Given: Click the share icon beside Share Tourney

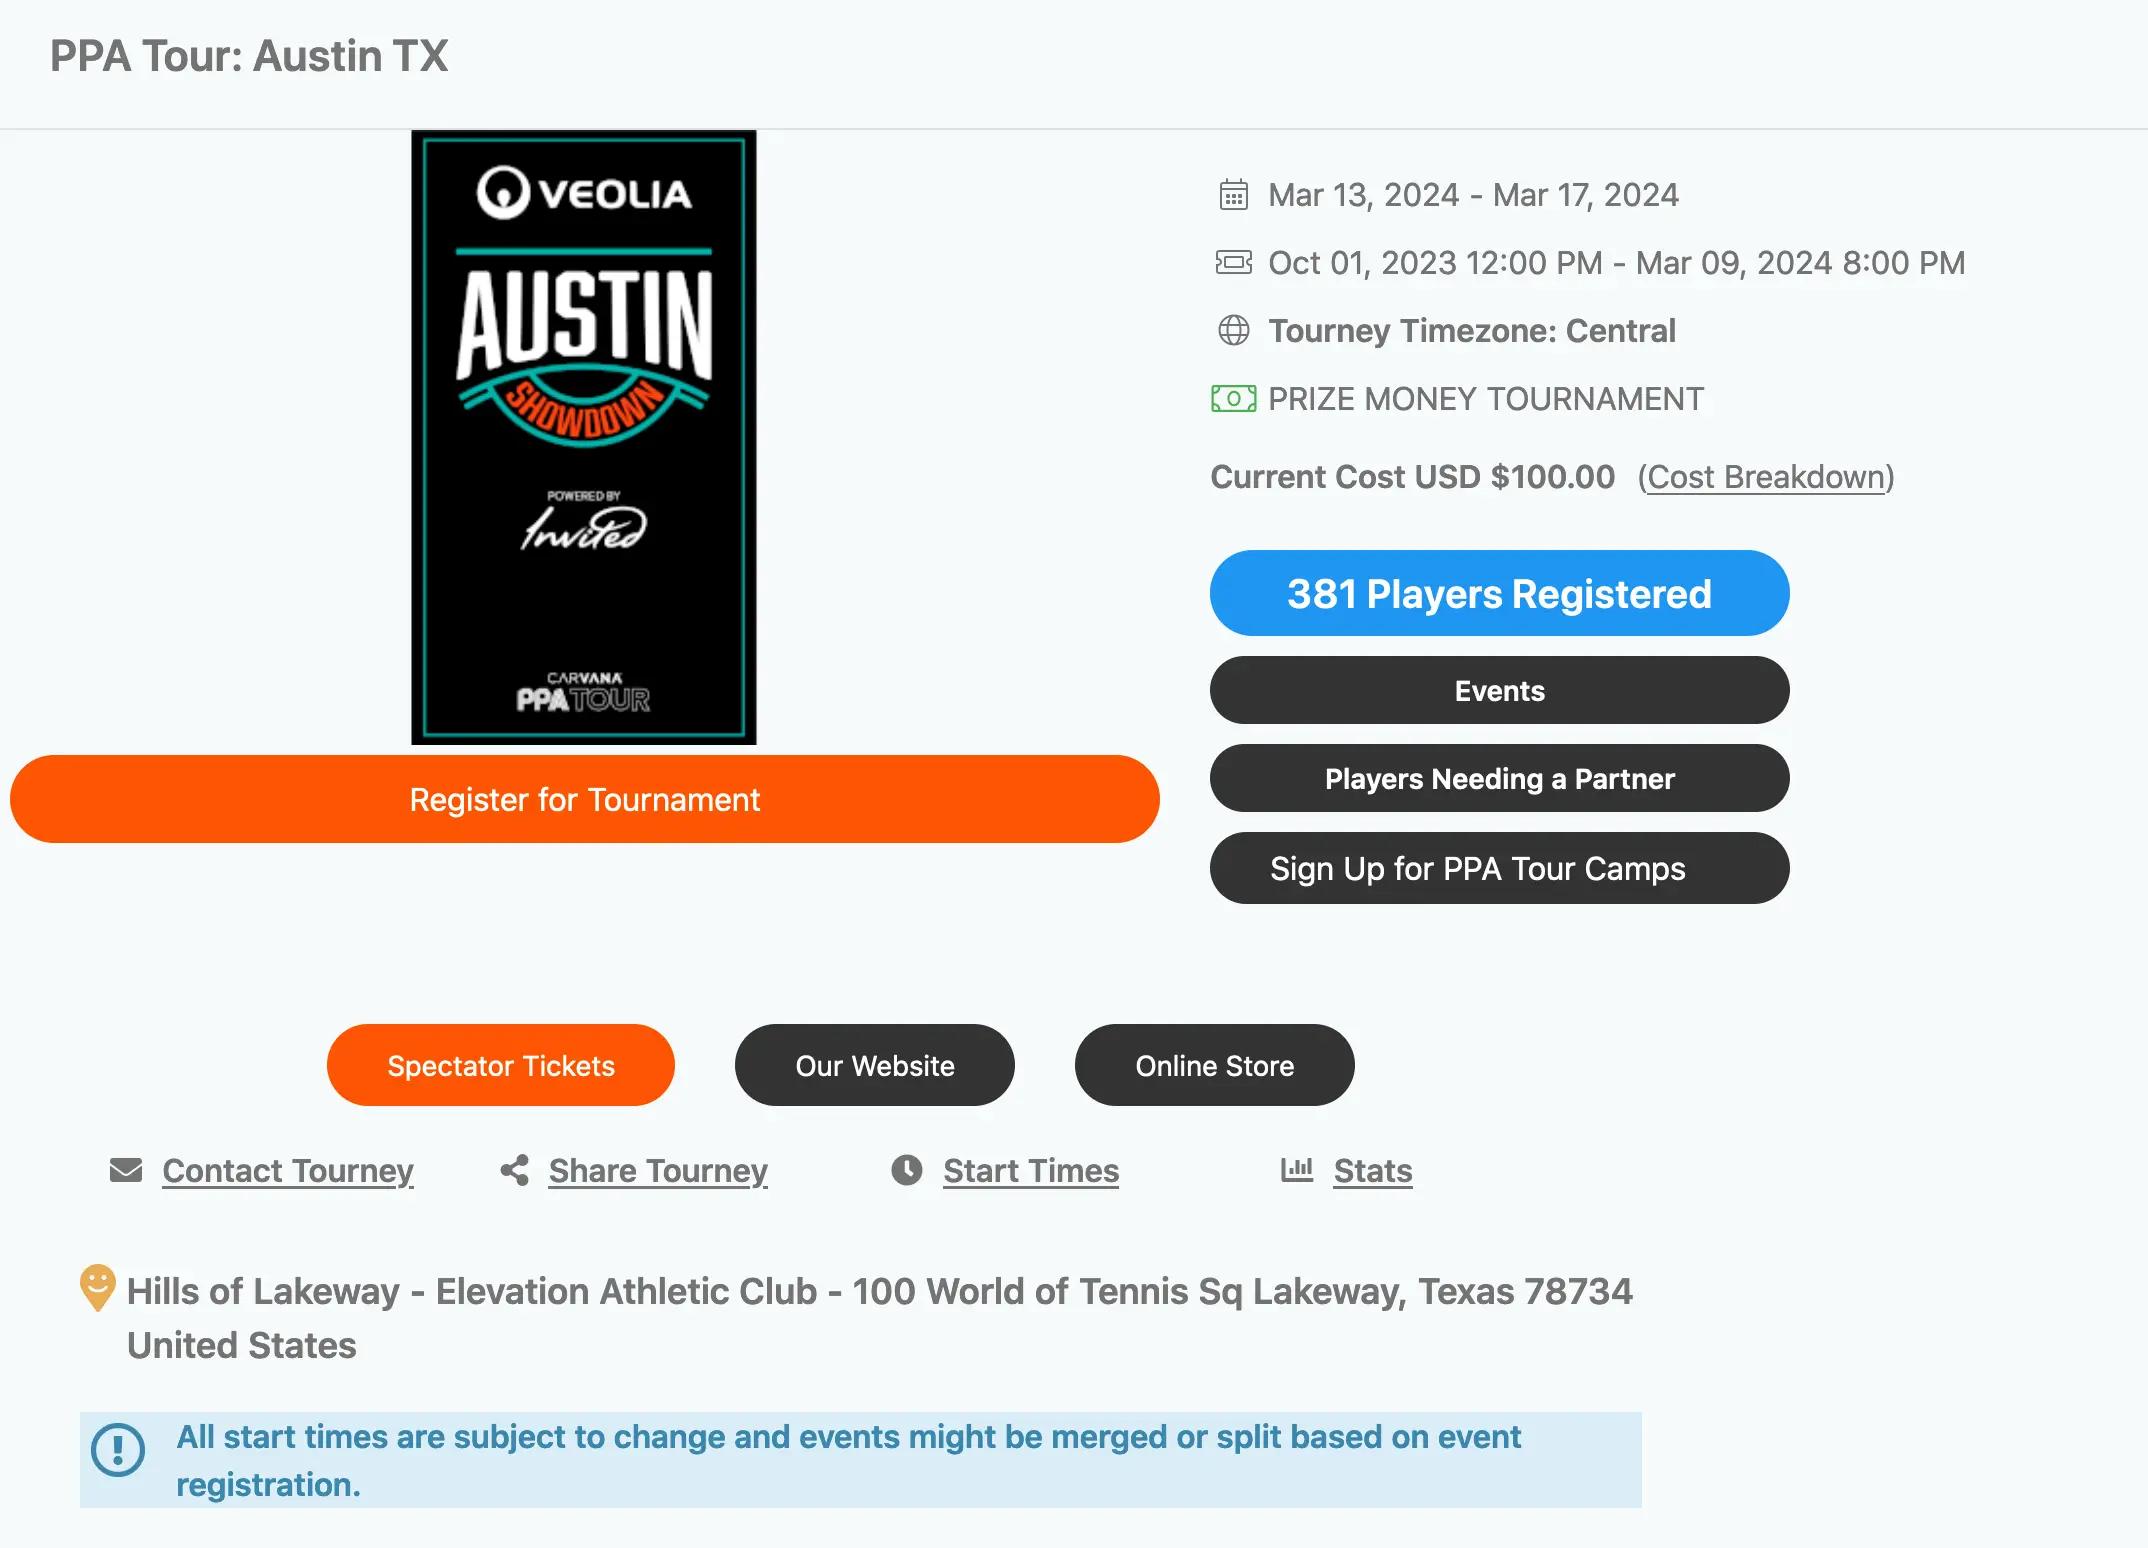Looking at the screenshot, I should [x=515, y=1170].
